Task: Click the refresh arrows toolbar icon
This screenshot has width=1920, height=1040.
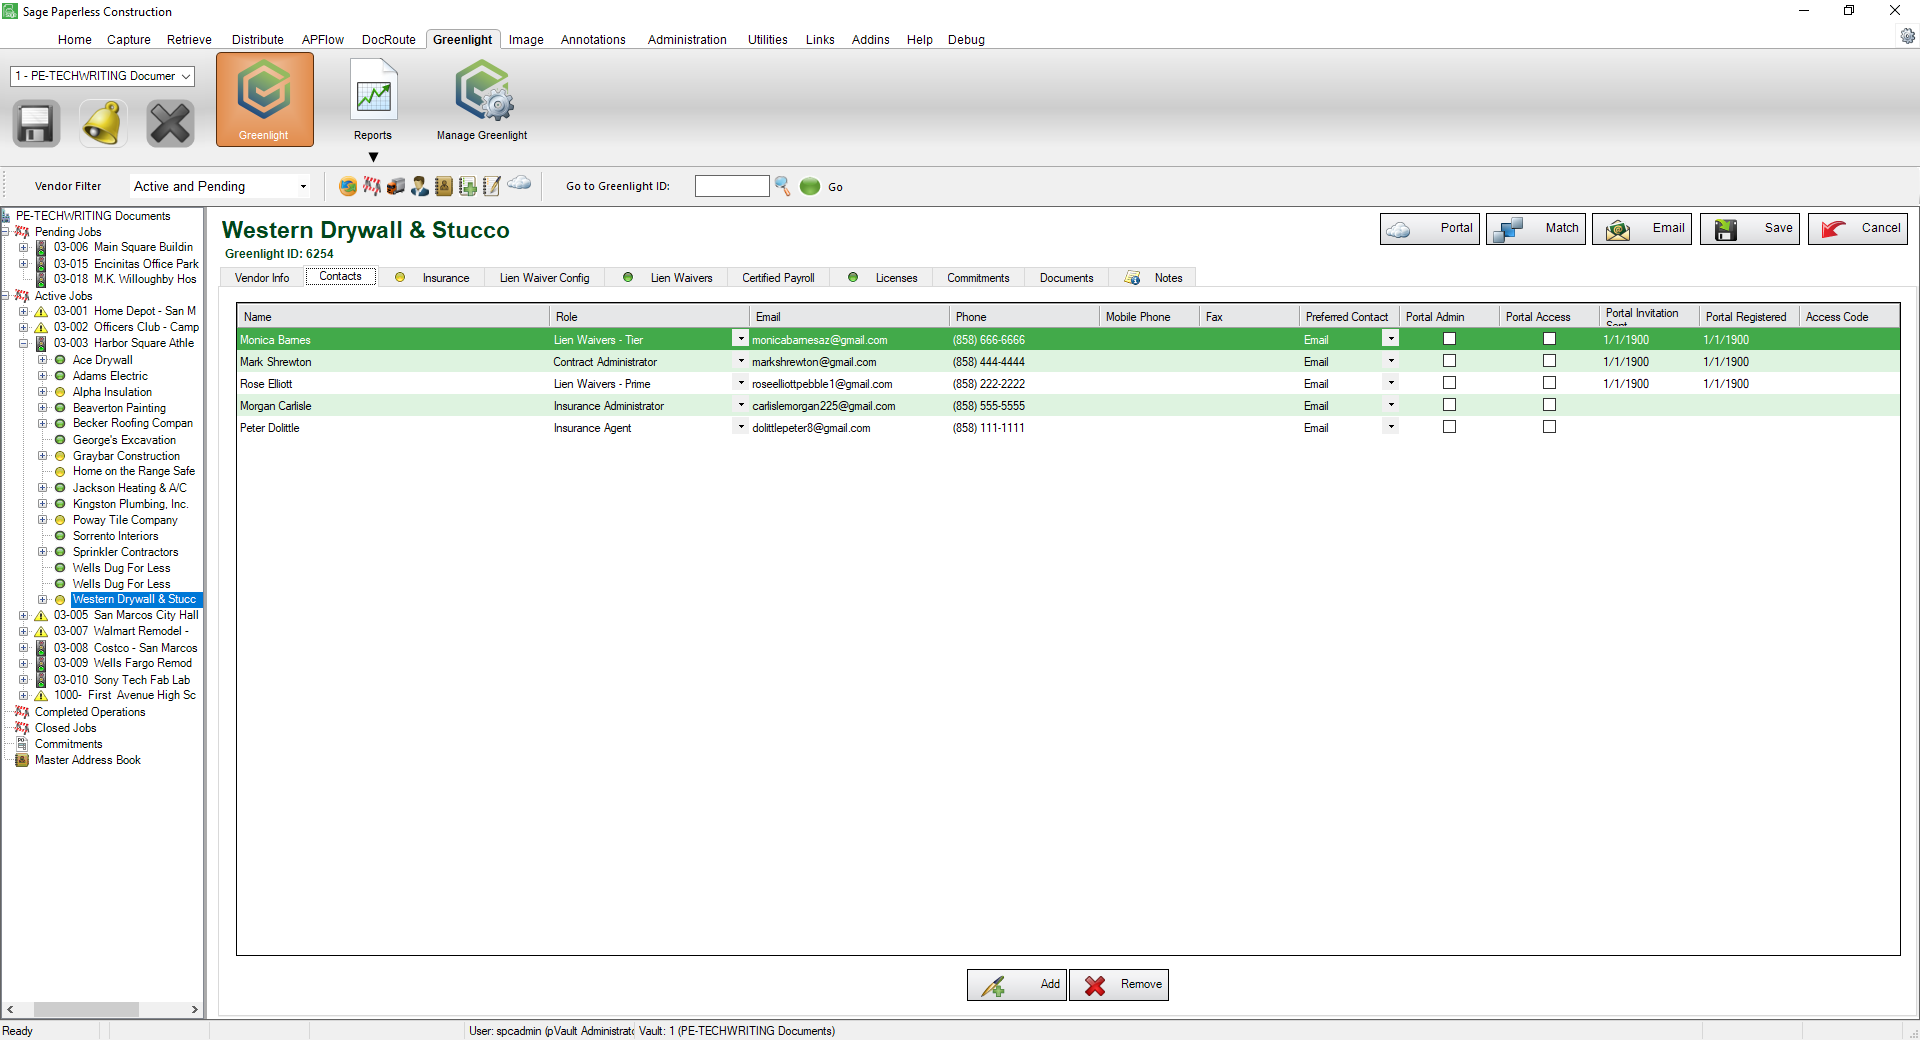Action: coord(348,186)
